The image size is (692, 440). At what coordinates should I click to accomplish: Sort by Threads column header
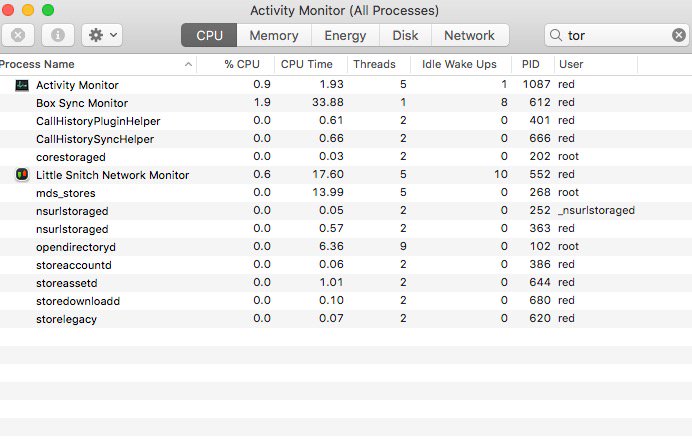(374, 64)
